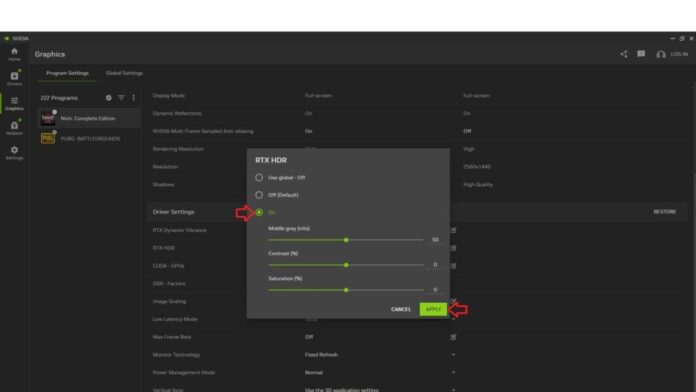Click the edit icon on the Max Frame Rate row
Image resolution: width=696 pixels, height=392 pixels.
453,337
